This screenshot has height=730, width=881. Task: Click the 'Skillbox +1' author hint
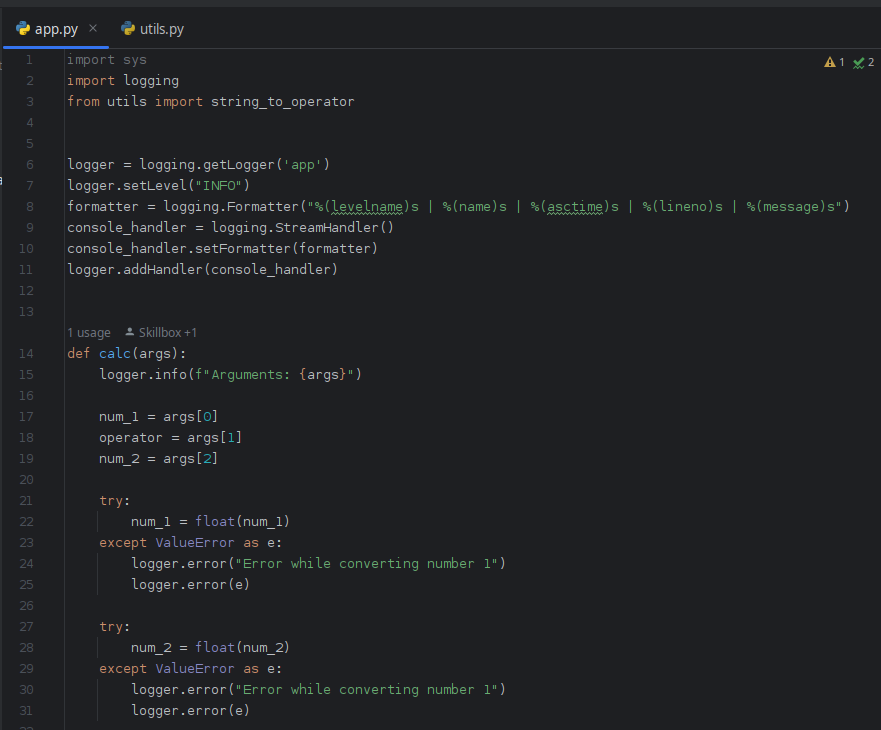(x=167, y=333)
